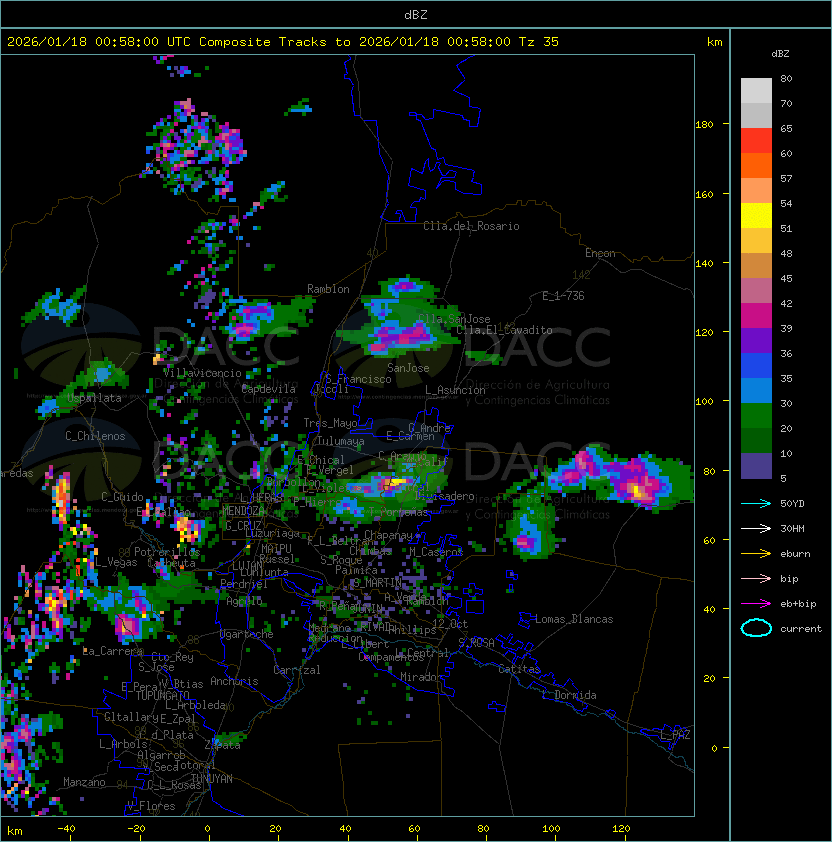Viewport: 832px width, 842px height.
Task: Click the 'Tz 35' threshold text in header
Action: [x=539, y=42]
